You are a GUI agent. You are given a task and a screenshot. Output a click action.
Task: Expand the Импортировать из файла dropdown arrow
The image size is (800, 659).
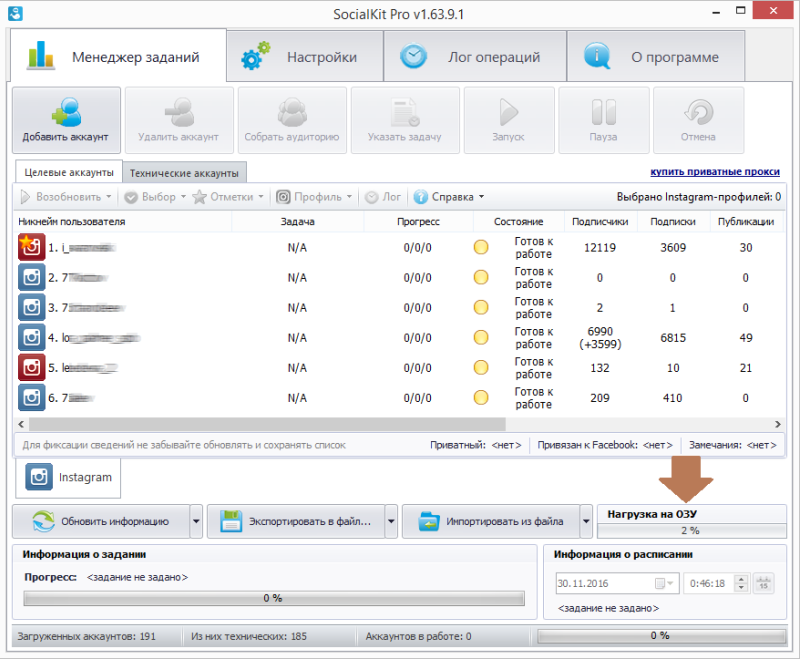pos(586,521)
